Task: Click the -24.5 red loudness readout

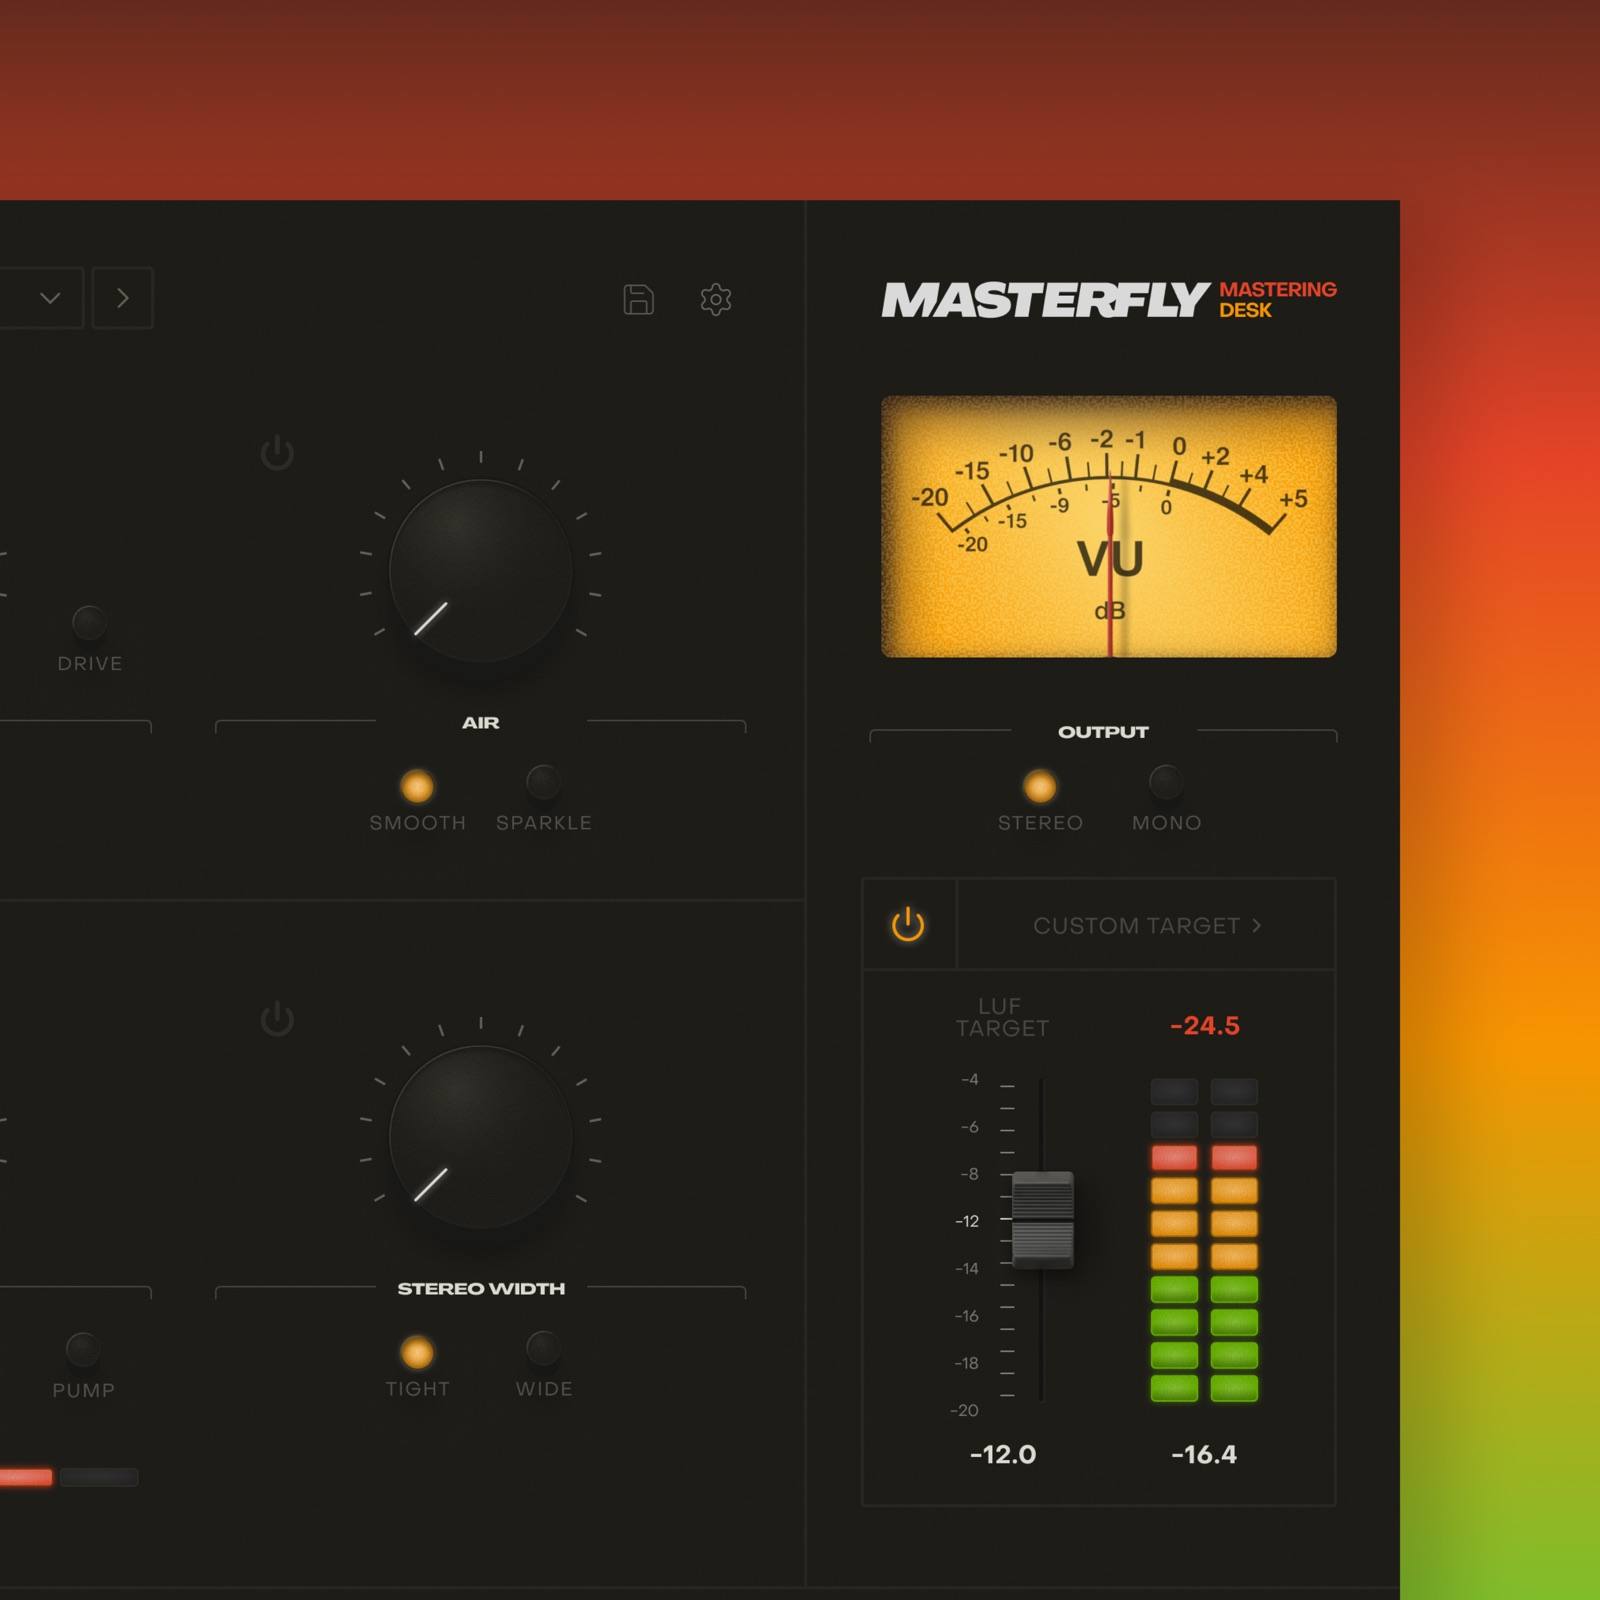Action: point(1205,1025)
